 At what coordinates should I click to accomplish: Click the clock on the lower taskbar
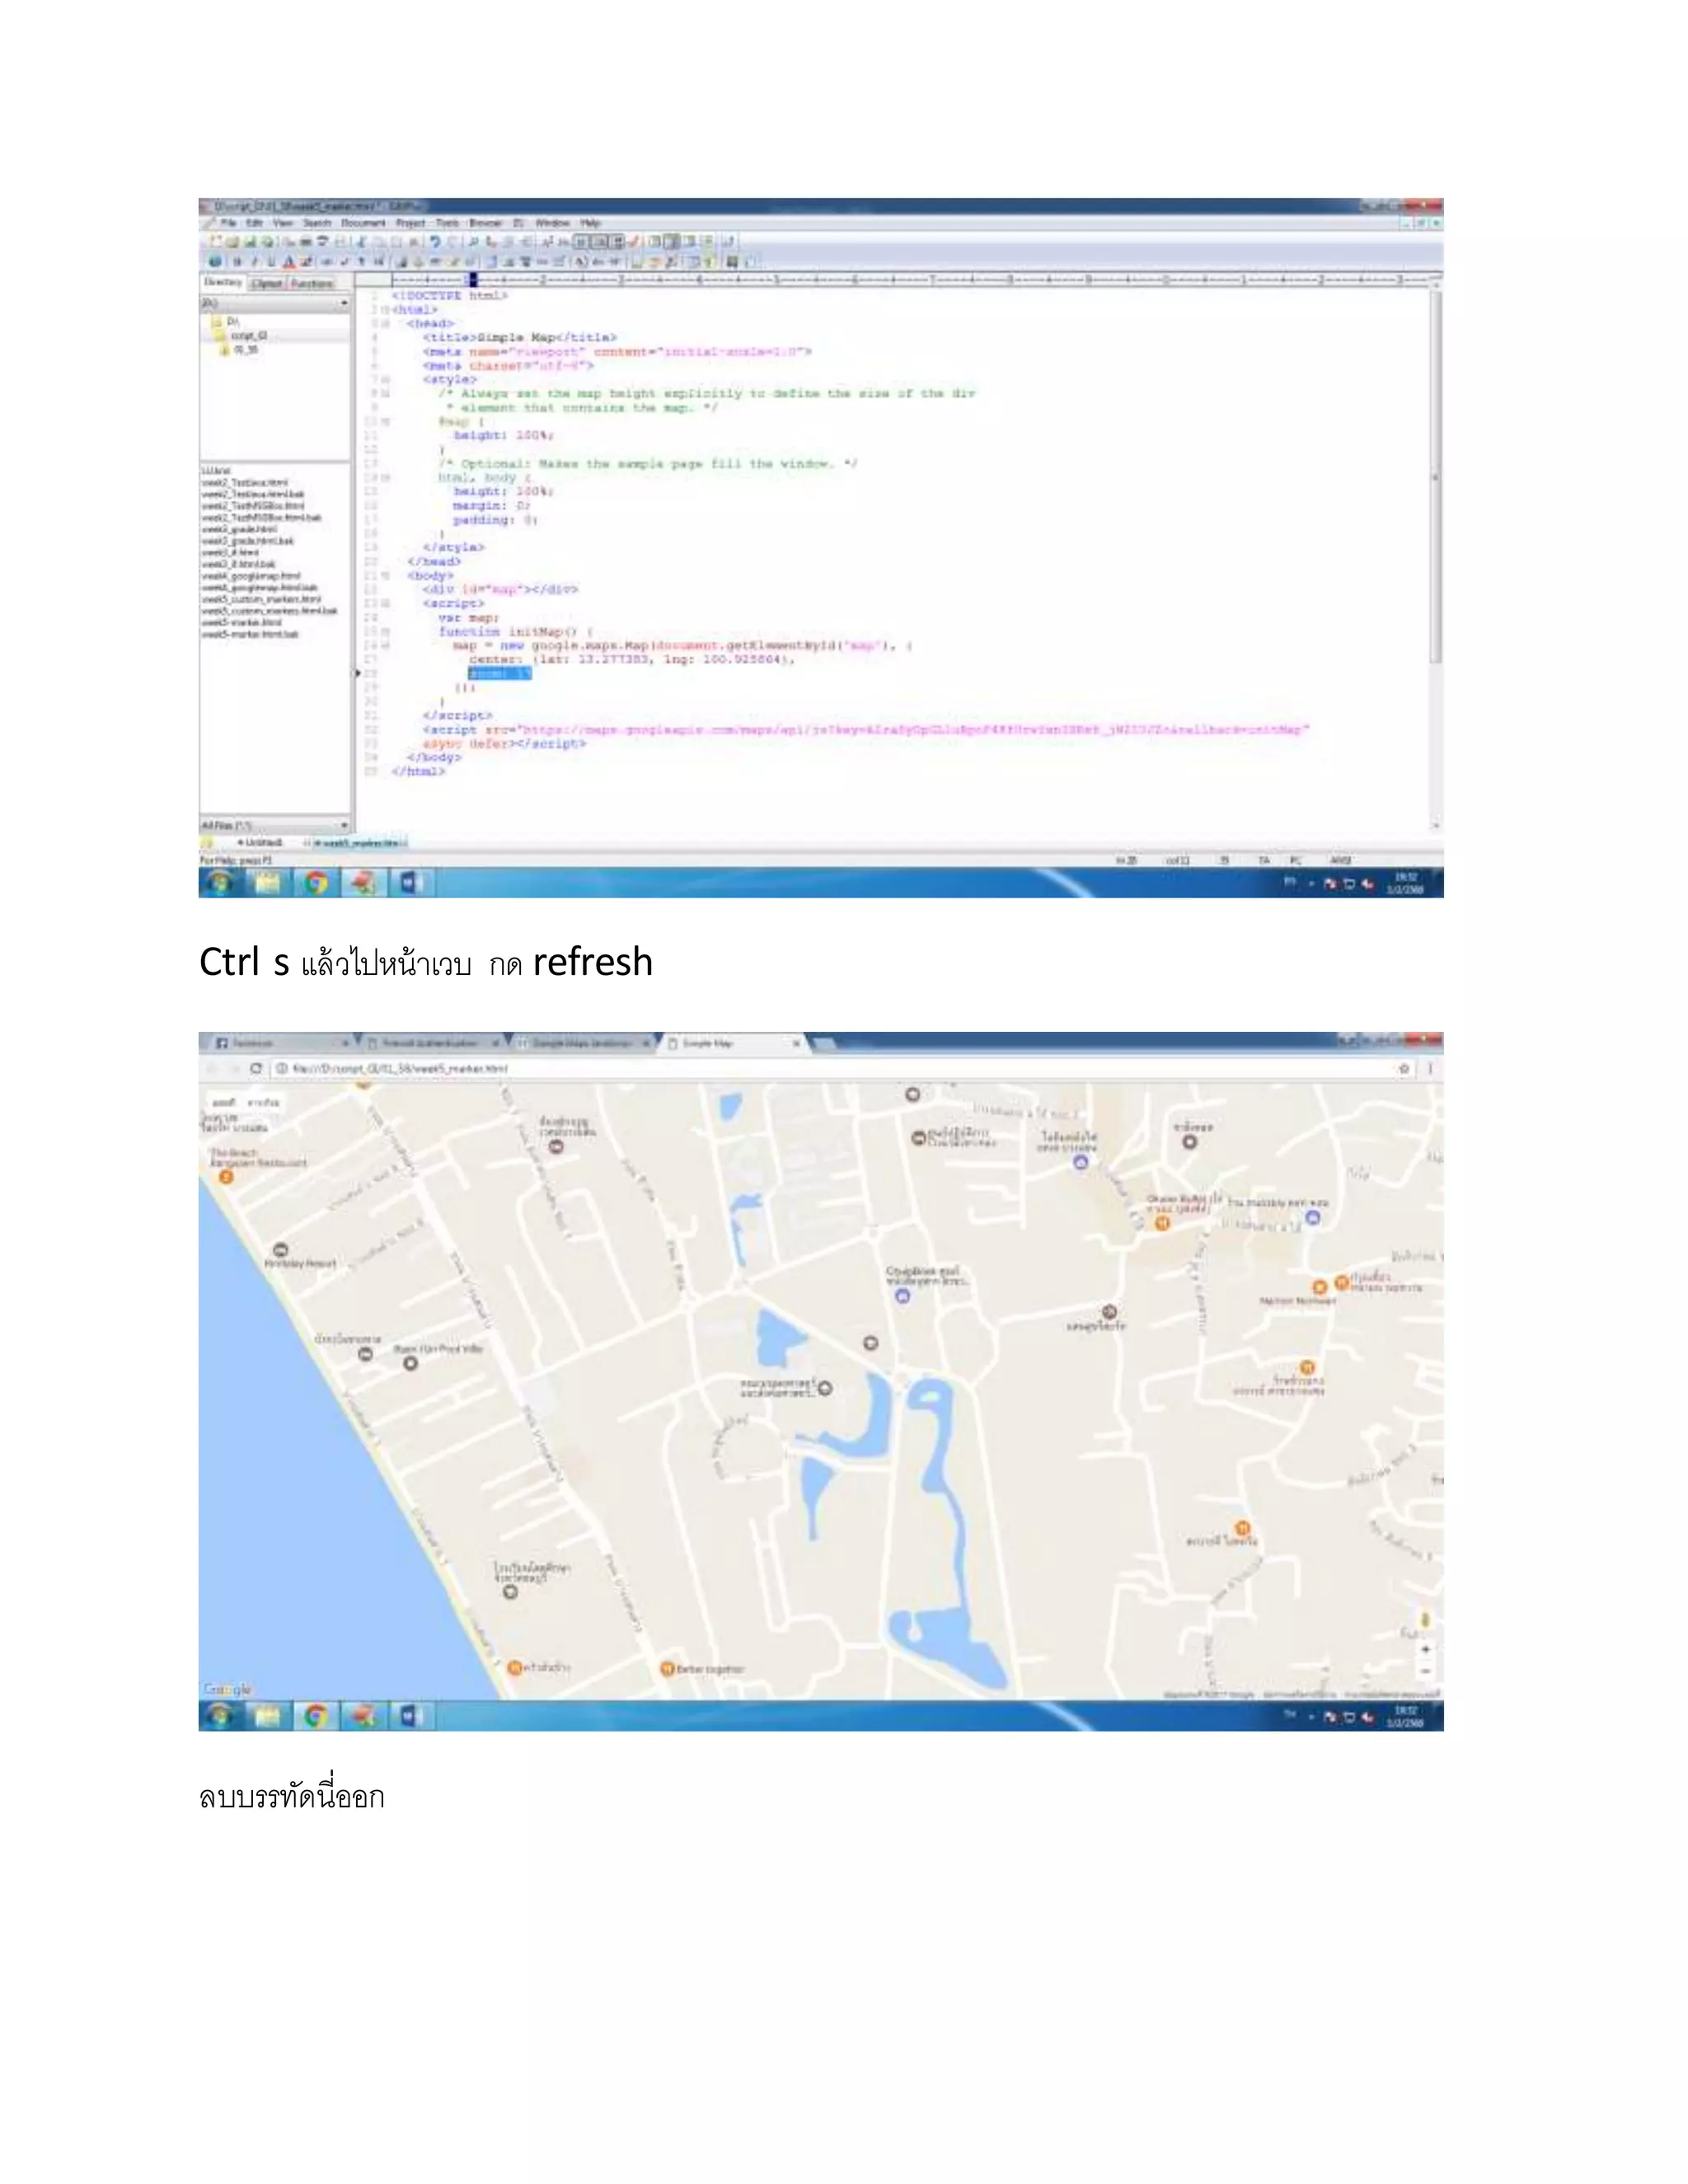pyautogui.click(x=1406, y=1716)
